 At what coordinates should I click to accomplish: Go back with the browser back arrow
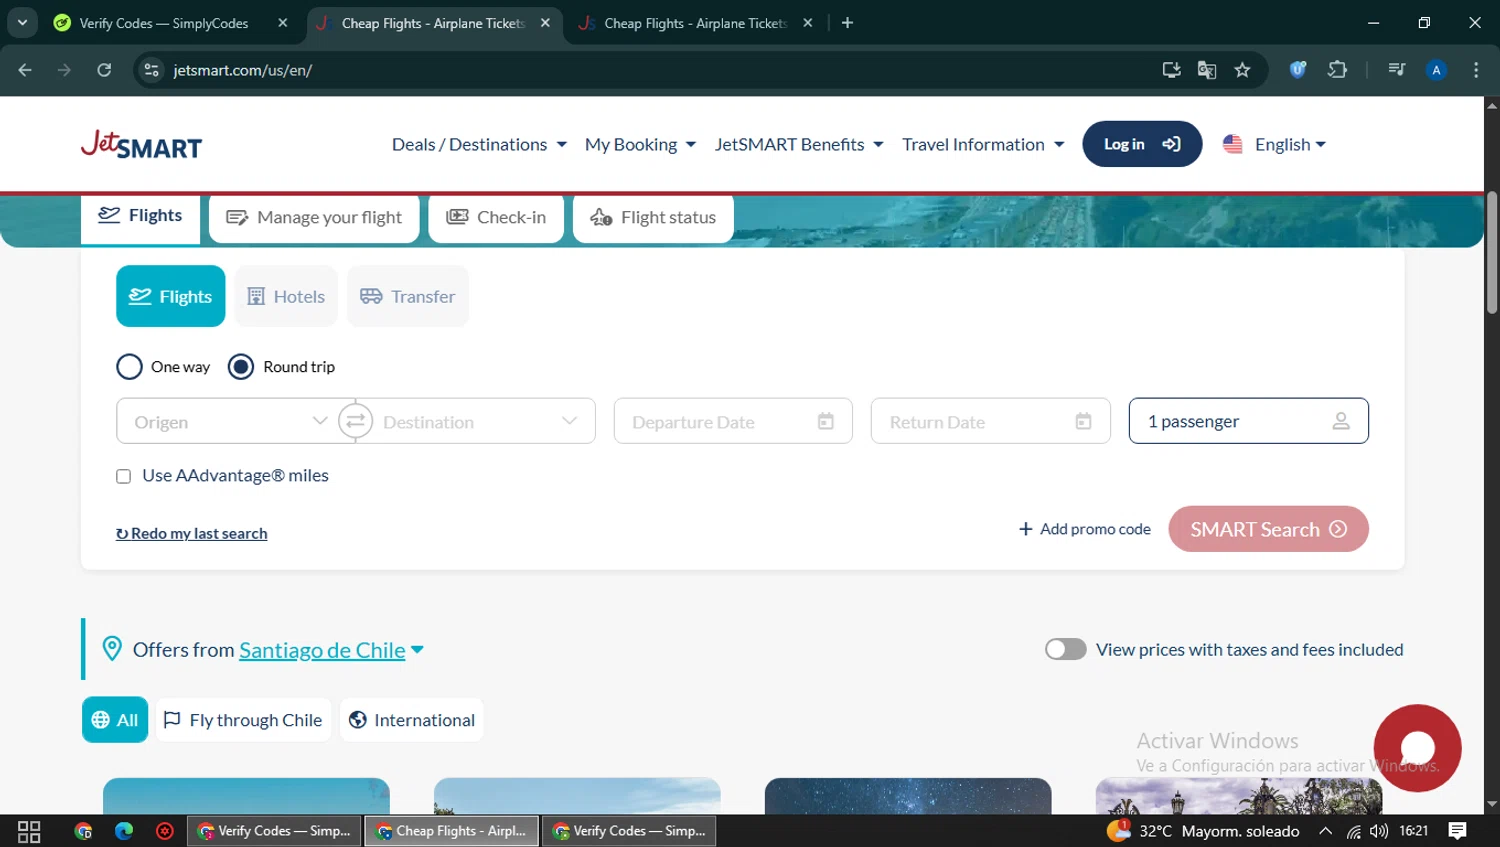(x=25, y=70)
